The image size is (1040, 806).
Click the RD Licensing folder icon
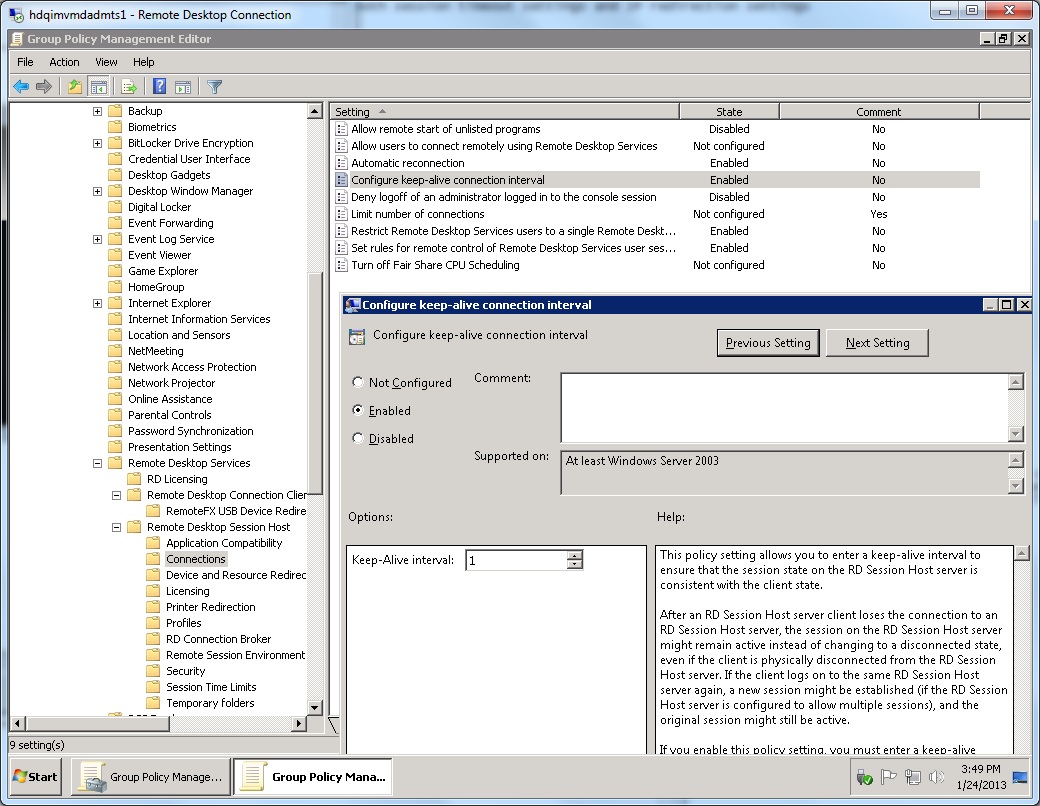click(x=134, y=479)
